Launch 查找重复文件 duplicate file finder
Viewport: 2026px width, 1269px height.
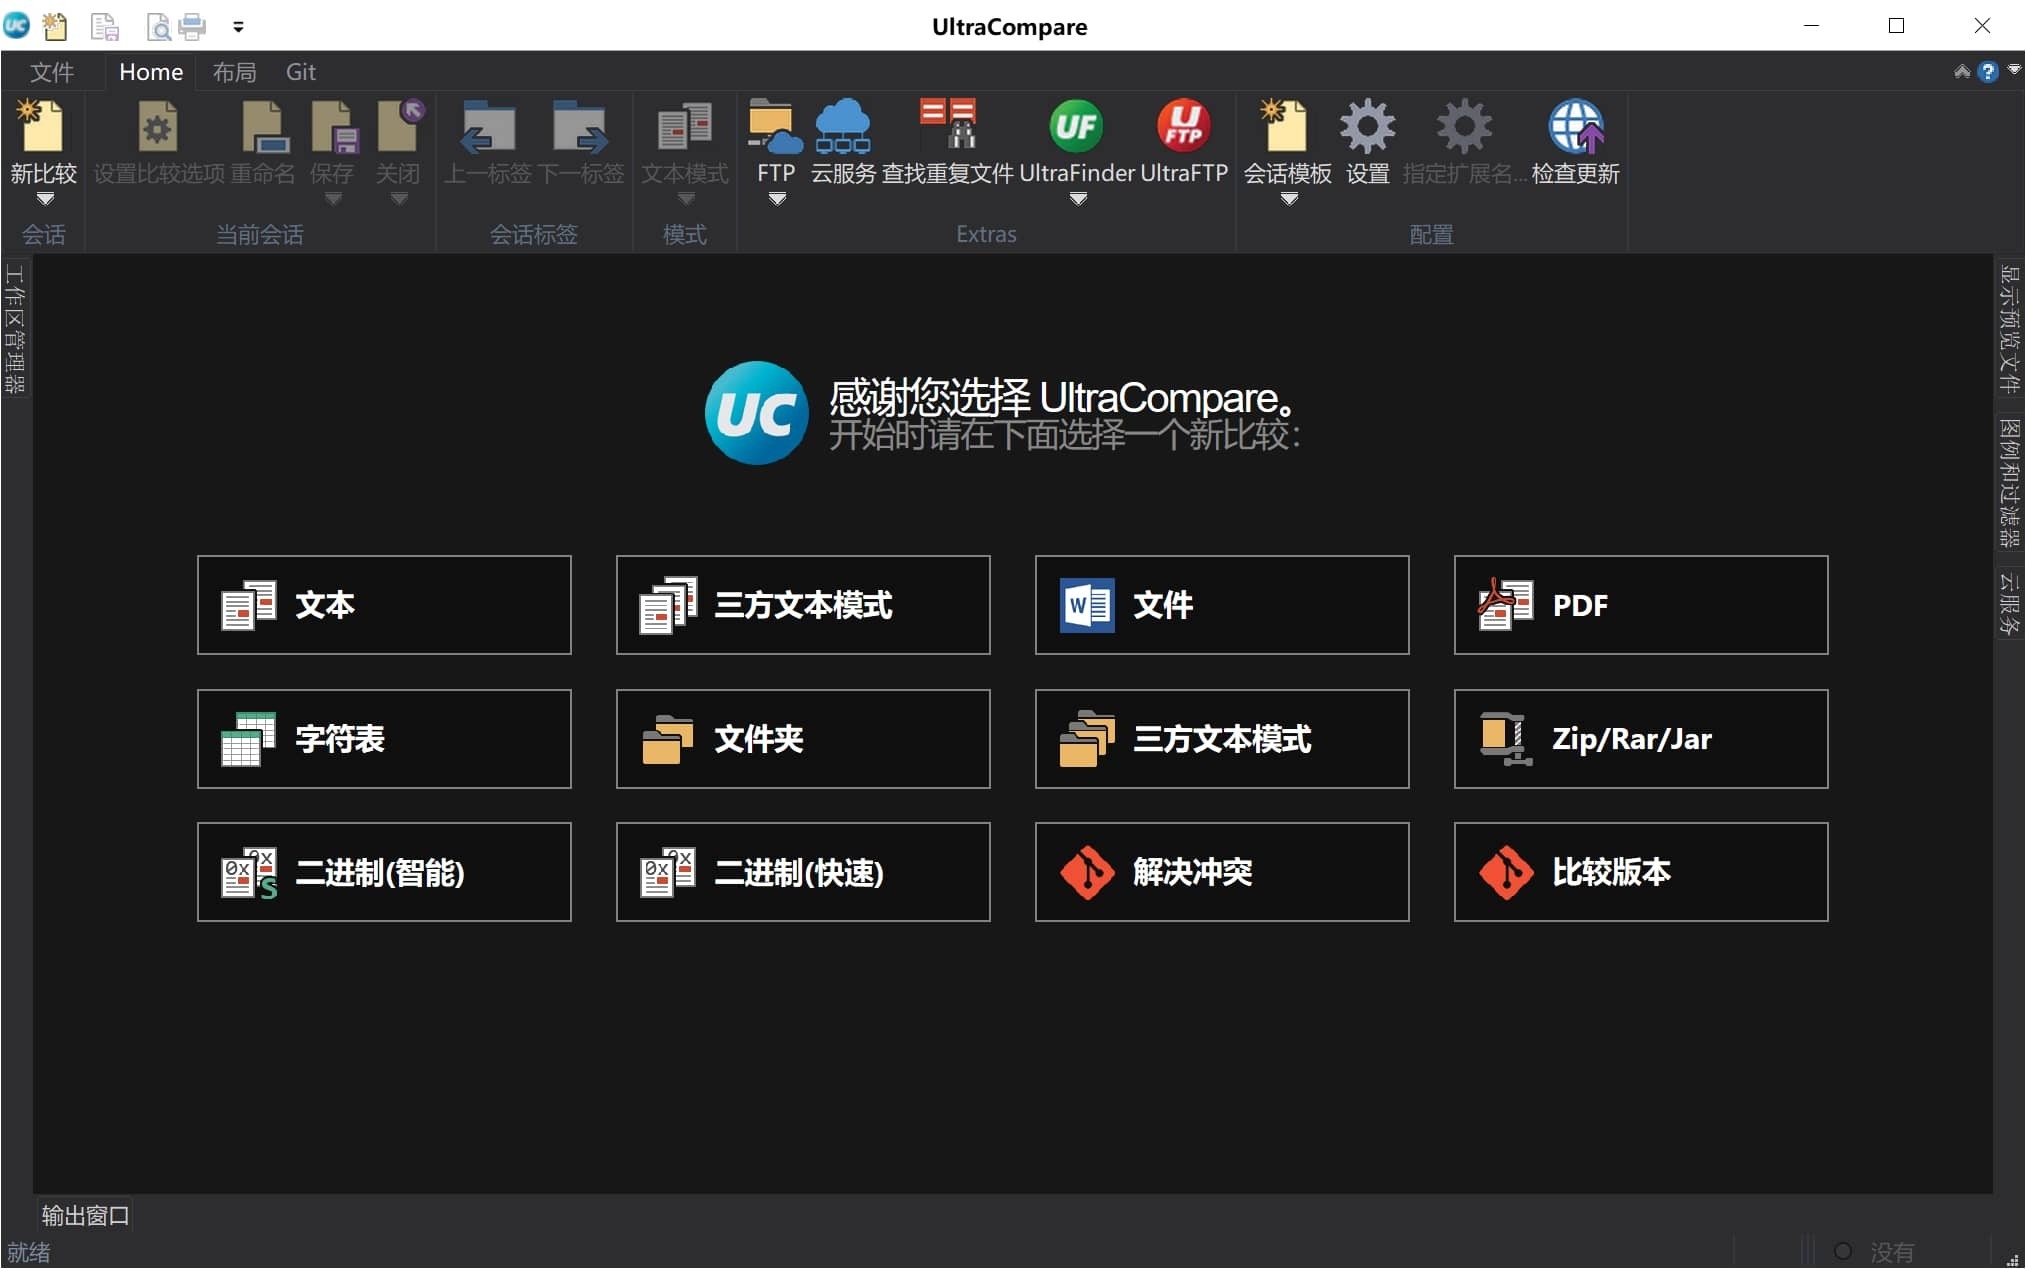(x=947, y=128)
